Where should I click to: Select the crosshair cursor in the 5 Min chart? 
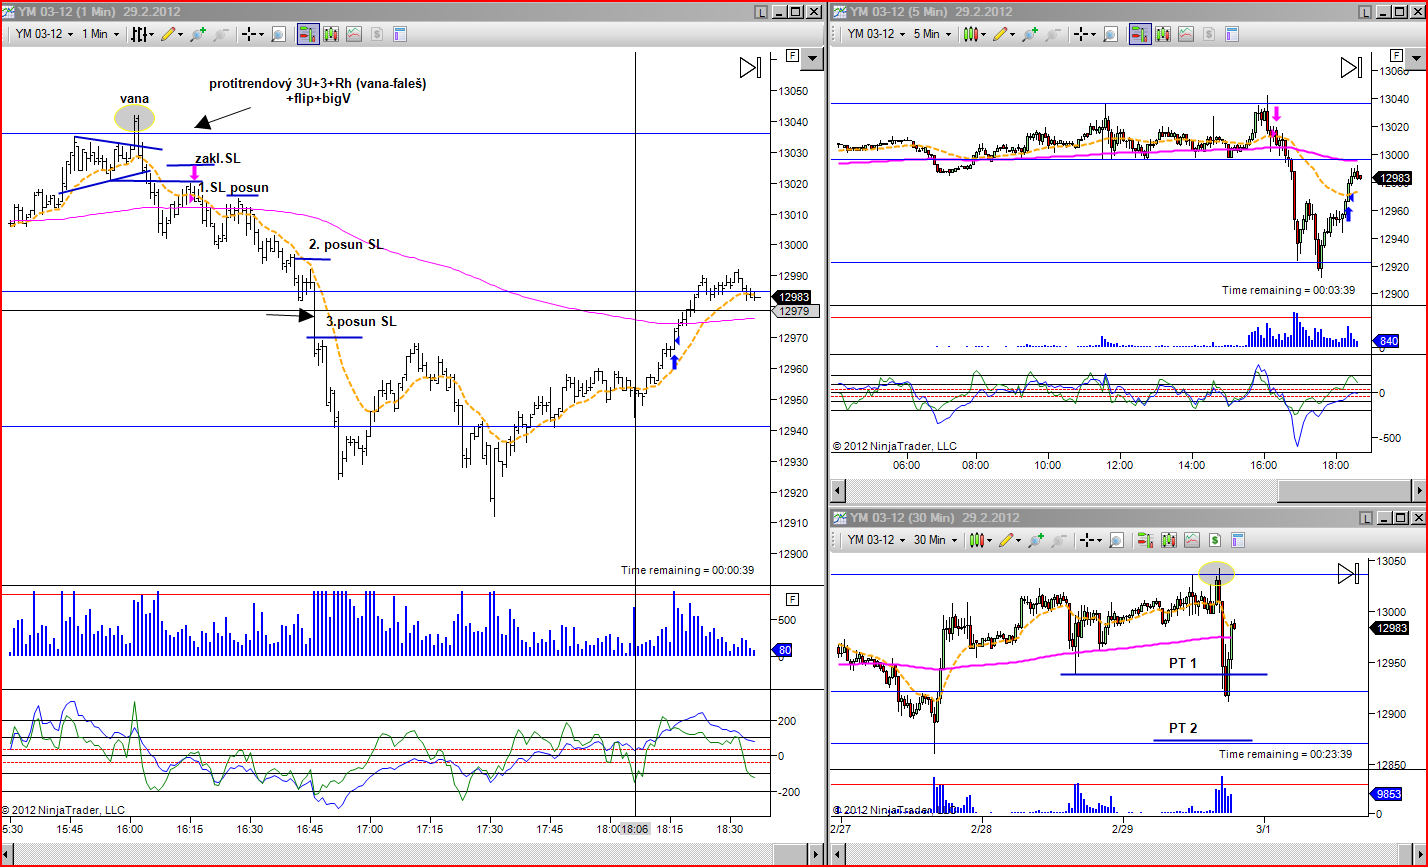pos(1080,34)
